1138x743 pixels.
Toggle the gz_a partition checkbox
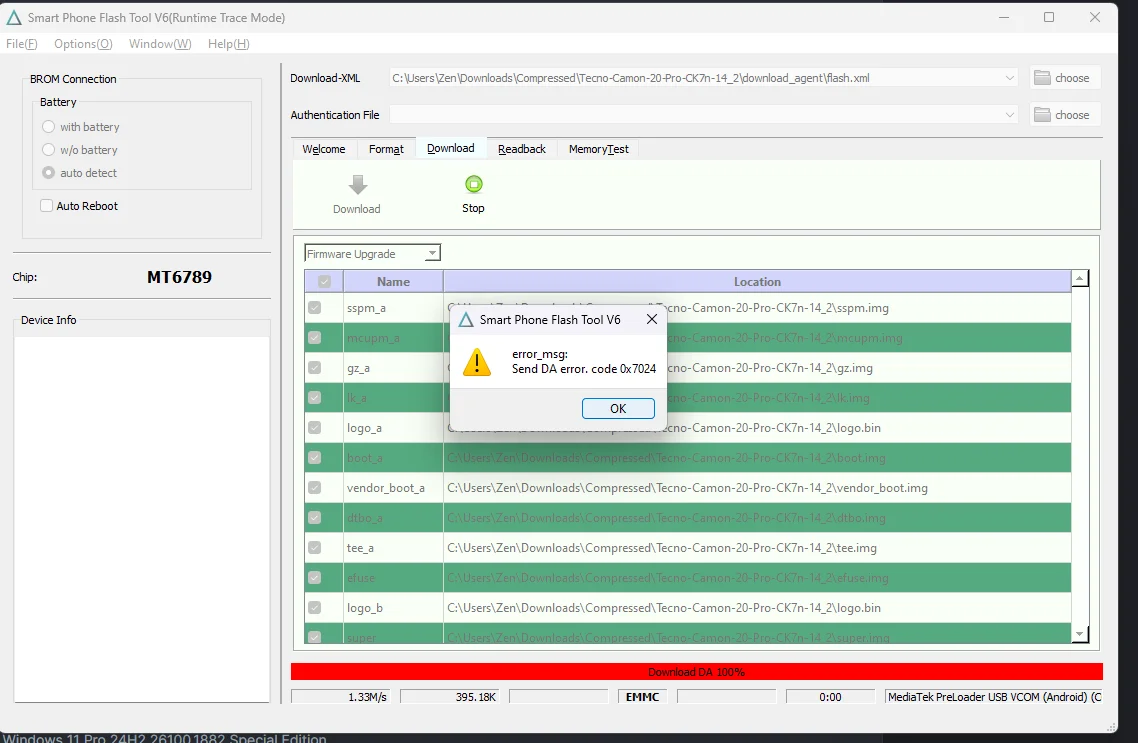[x=314, y=368]
